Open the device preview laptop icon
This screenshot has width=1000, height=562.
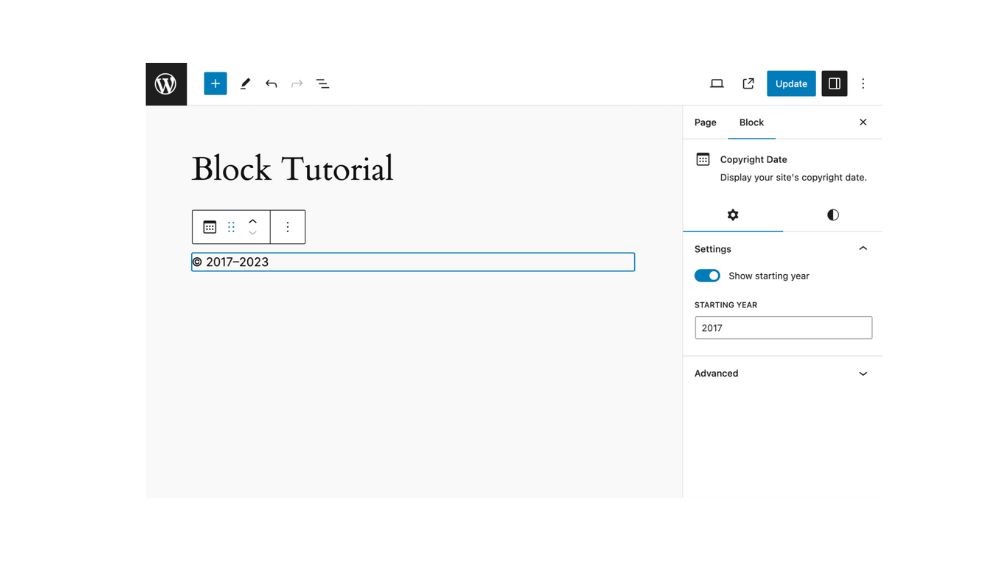pos(717,84)
